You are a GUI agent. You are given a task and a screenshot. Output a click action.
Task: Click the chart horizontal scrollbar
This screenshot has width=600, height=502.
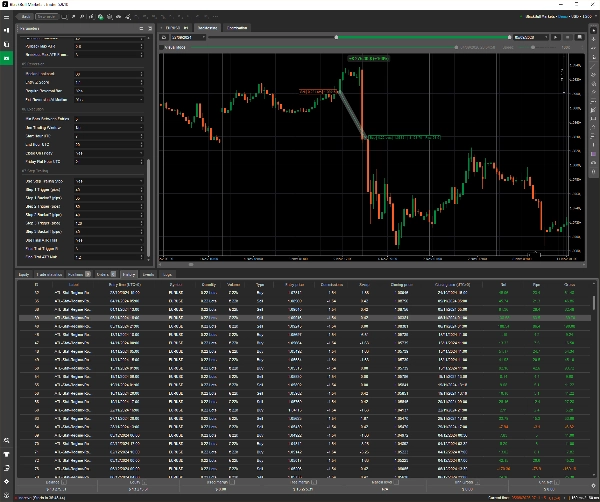click(x=191, y=264)
